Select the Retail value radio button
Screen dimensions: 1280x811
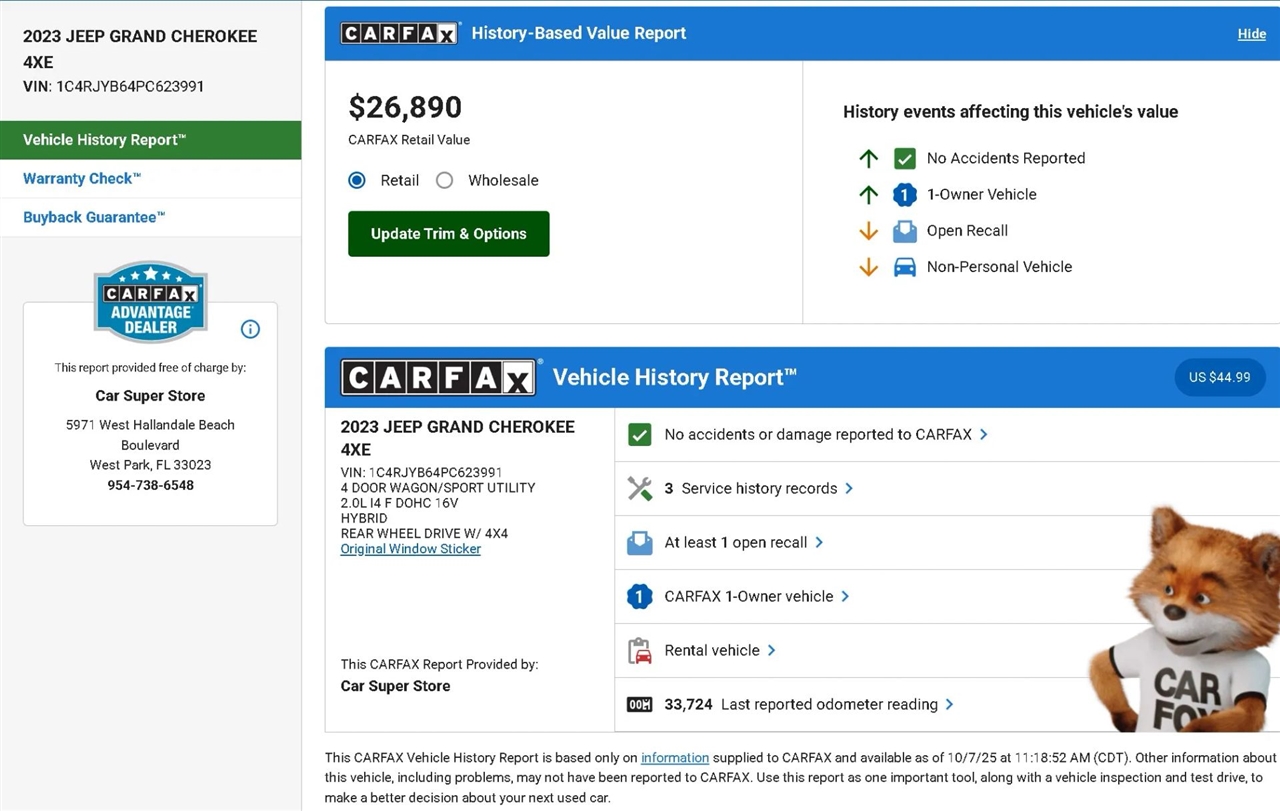[x=357, y=180]
